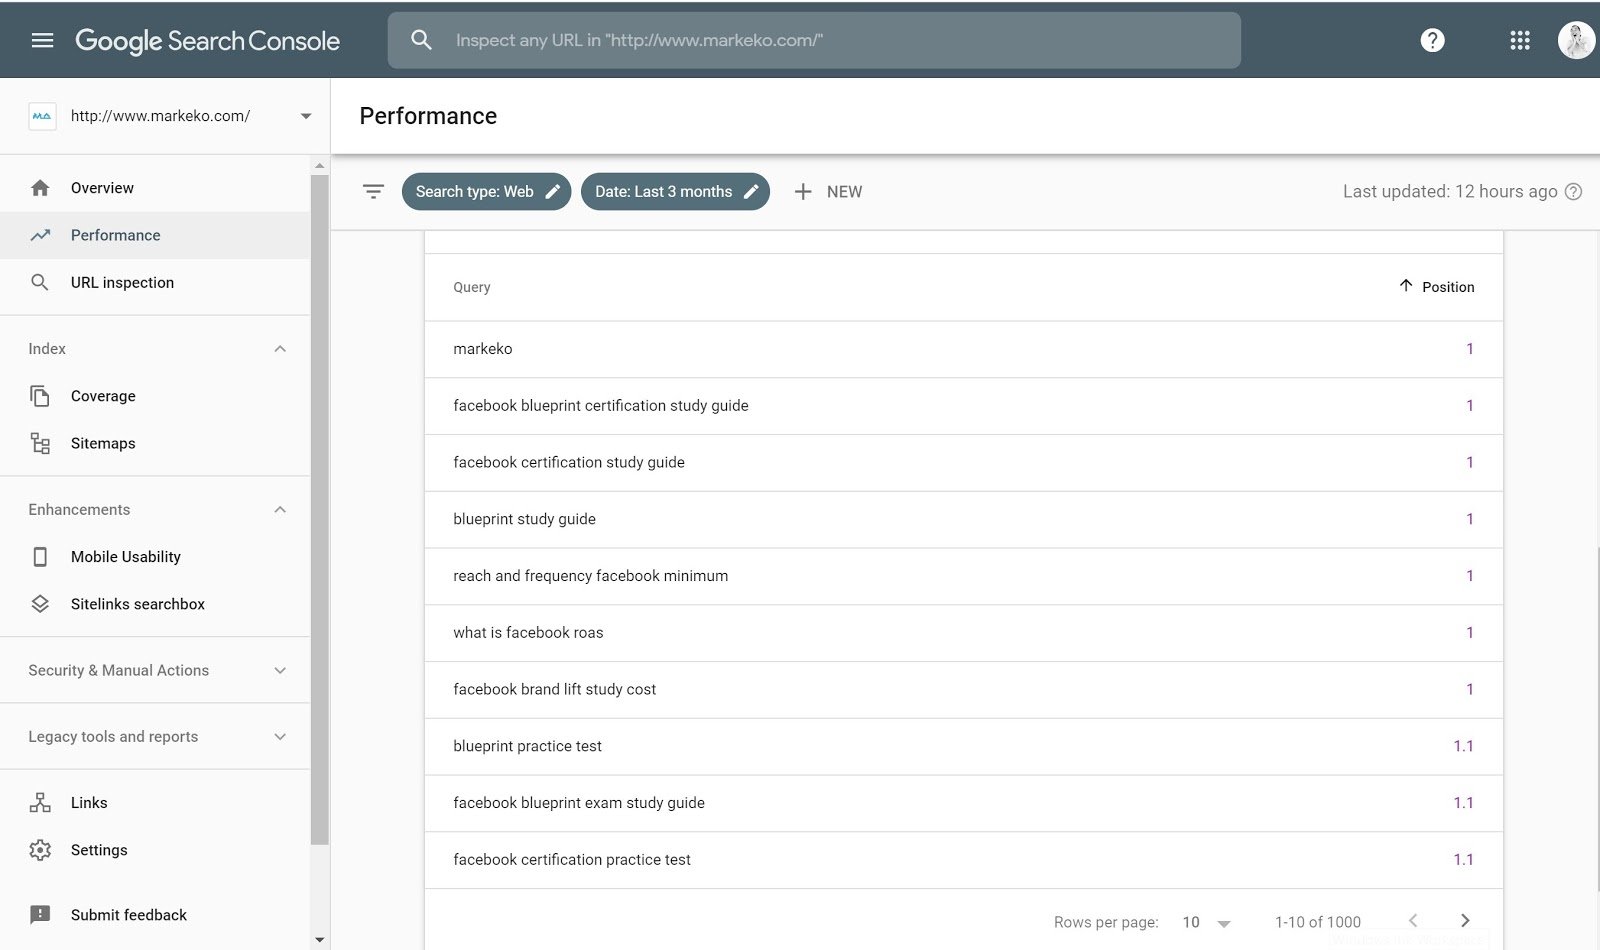Screen dimensions: 1600x950
Task: Click the Position sort arrow icon
Action: [1406, 286]
